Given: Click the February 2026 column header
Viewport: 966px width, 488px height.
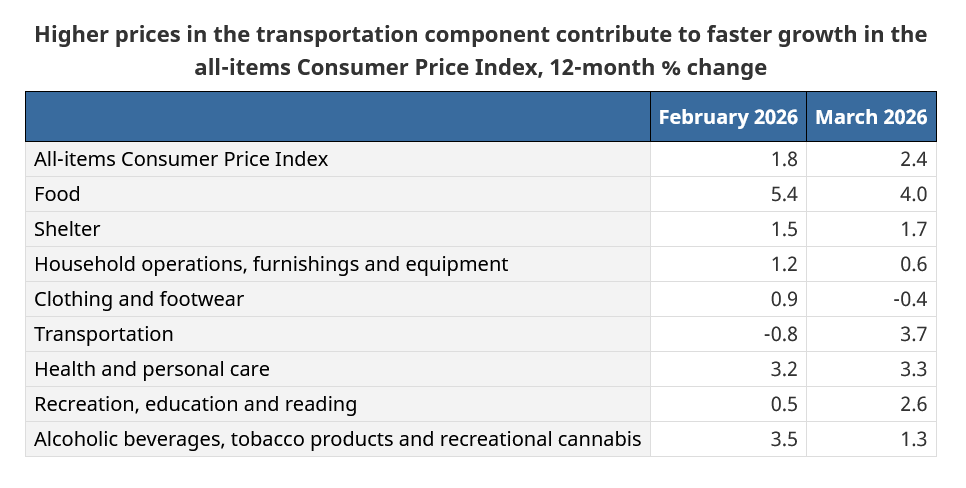Looking at the screenshot, I should coord(728,116).
